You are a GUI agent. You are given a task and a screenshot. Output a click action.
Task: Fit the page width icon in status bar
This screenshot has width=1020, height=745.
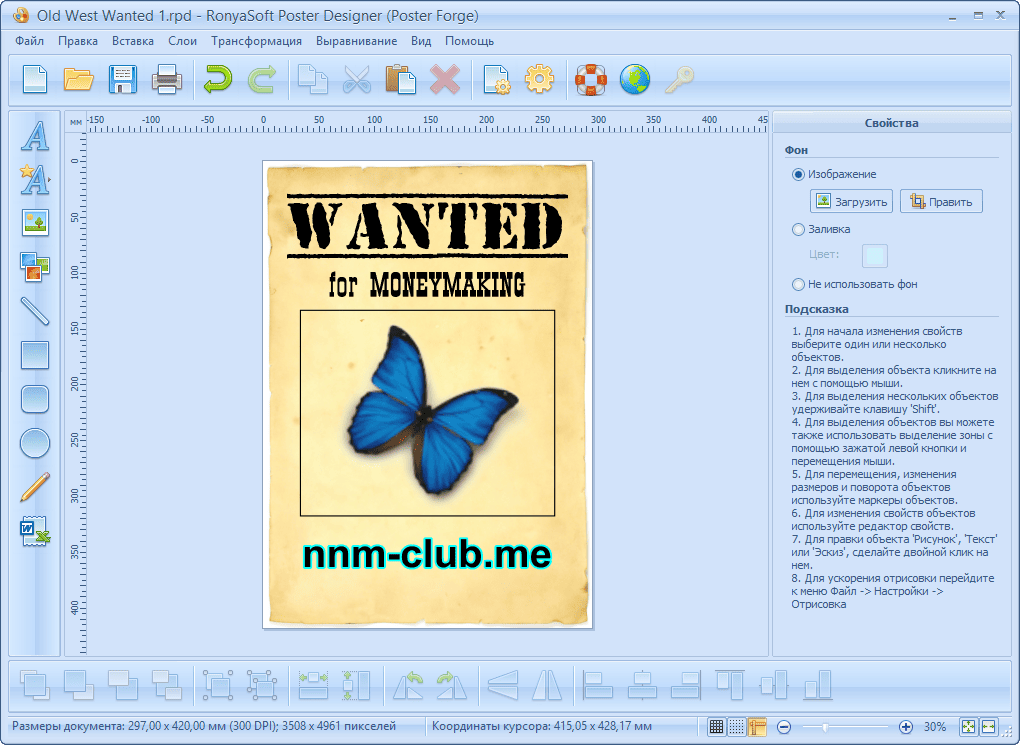989,727
